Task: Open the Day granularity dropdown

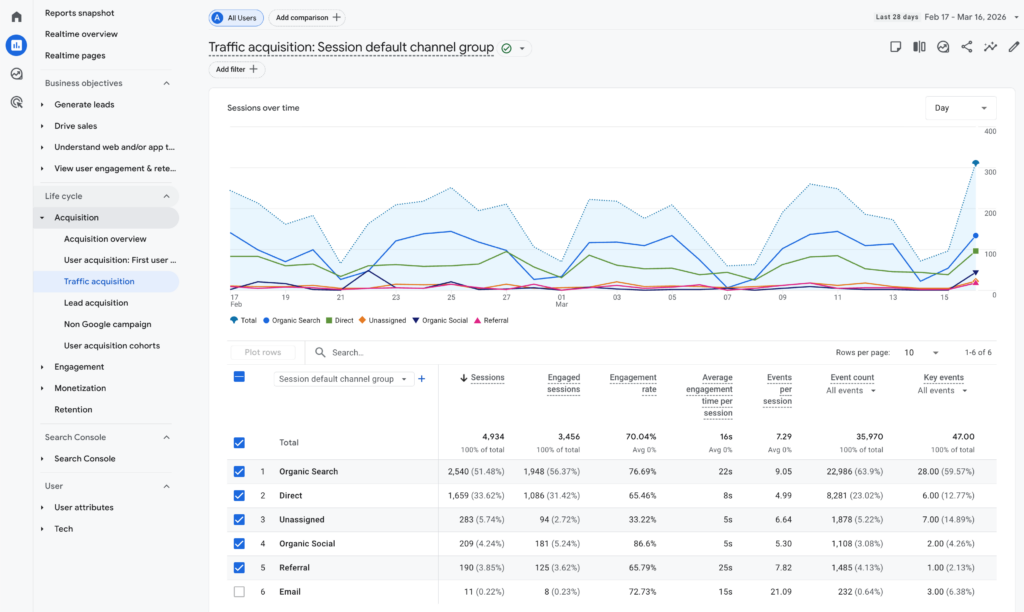Action: point(959,107)
